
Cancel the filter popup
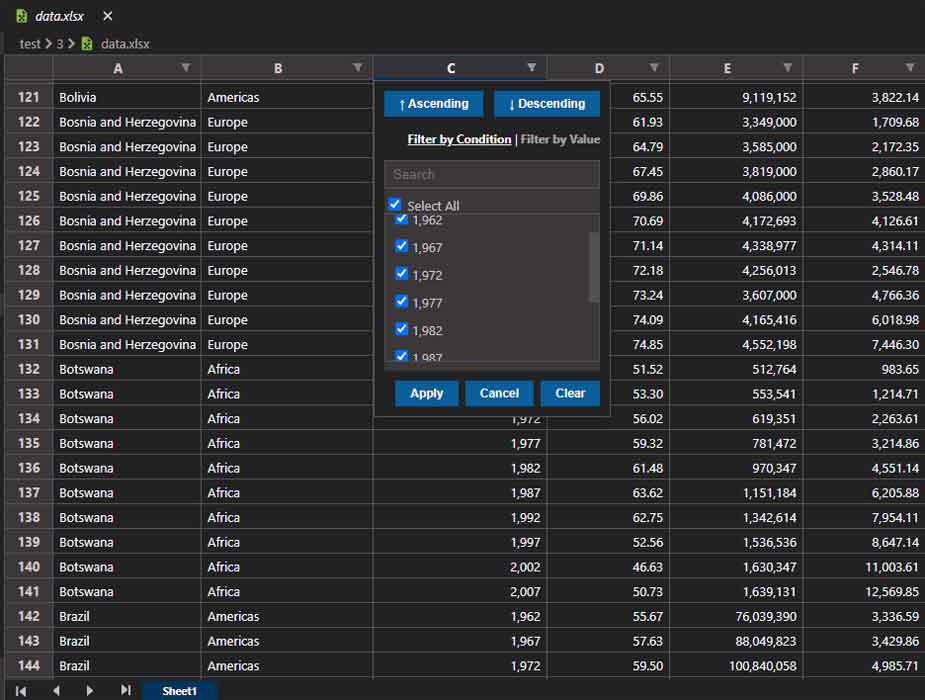tap(499, 393)
